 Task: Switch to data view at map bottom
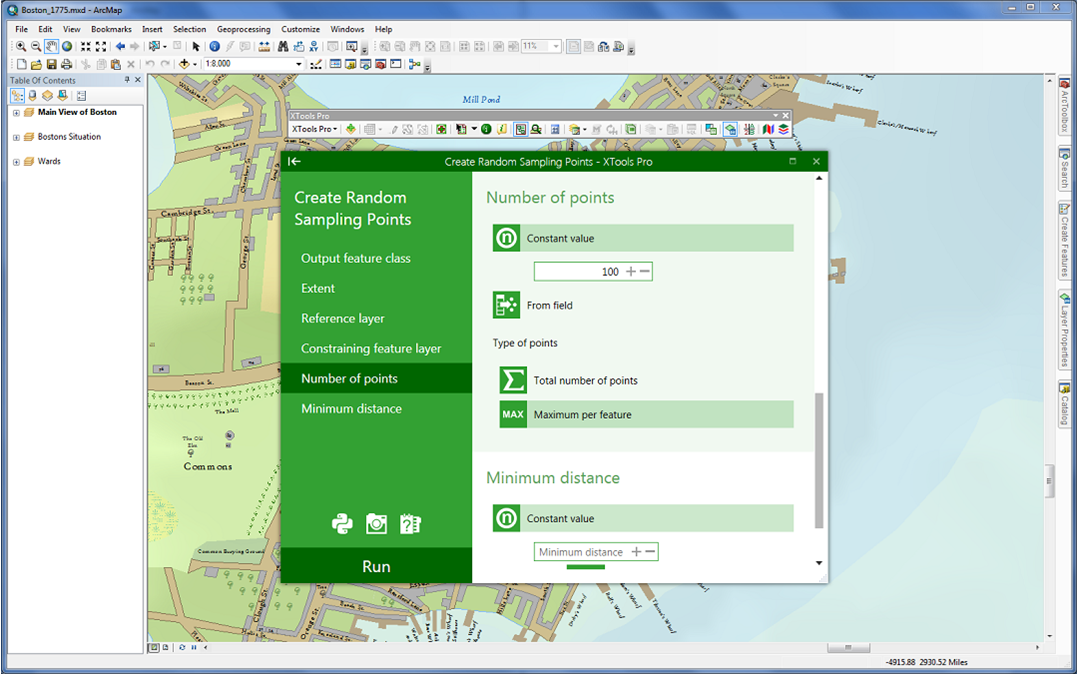(x=154, y=648)
